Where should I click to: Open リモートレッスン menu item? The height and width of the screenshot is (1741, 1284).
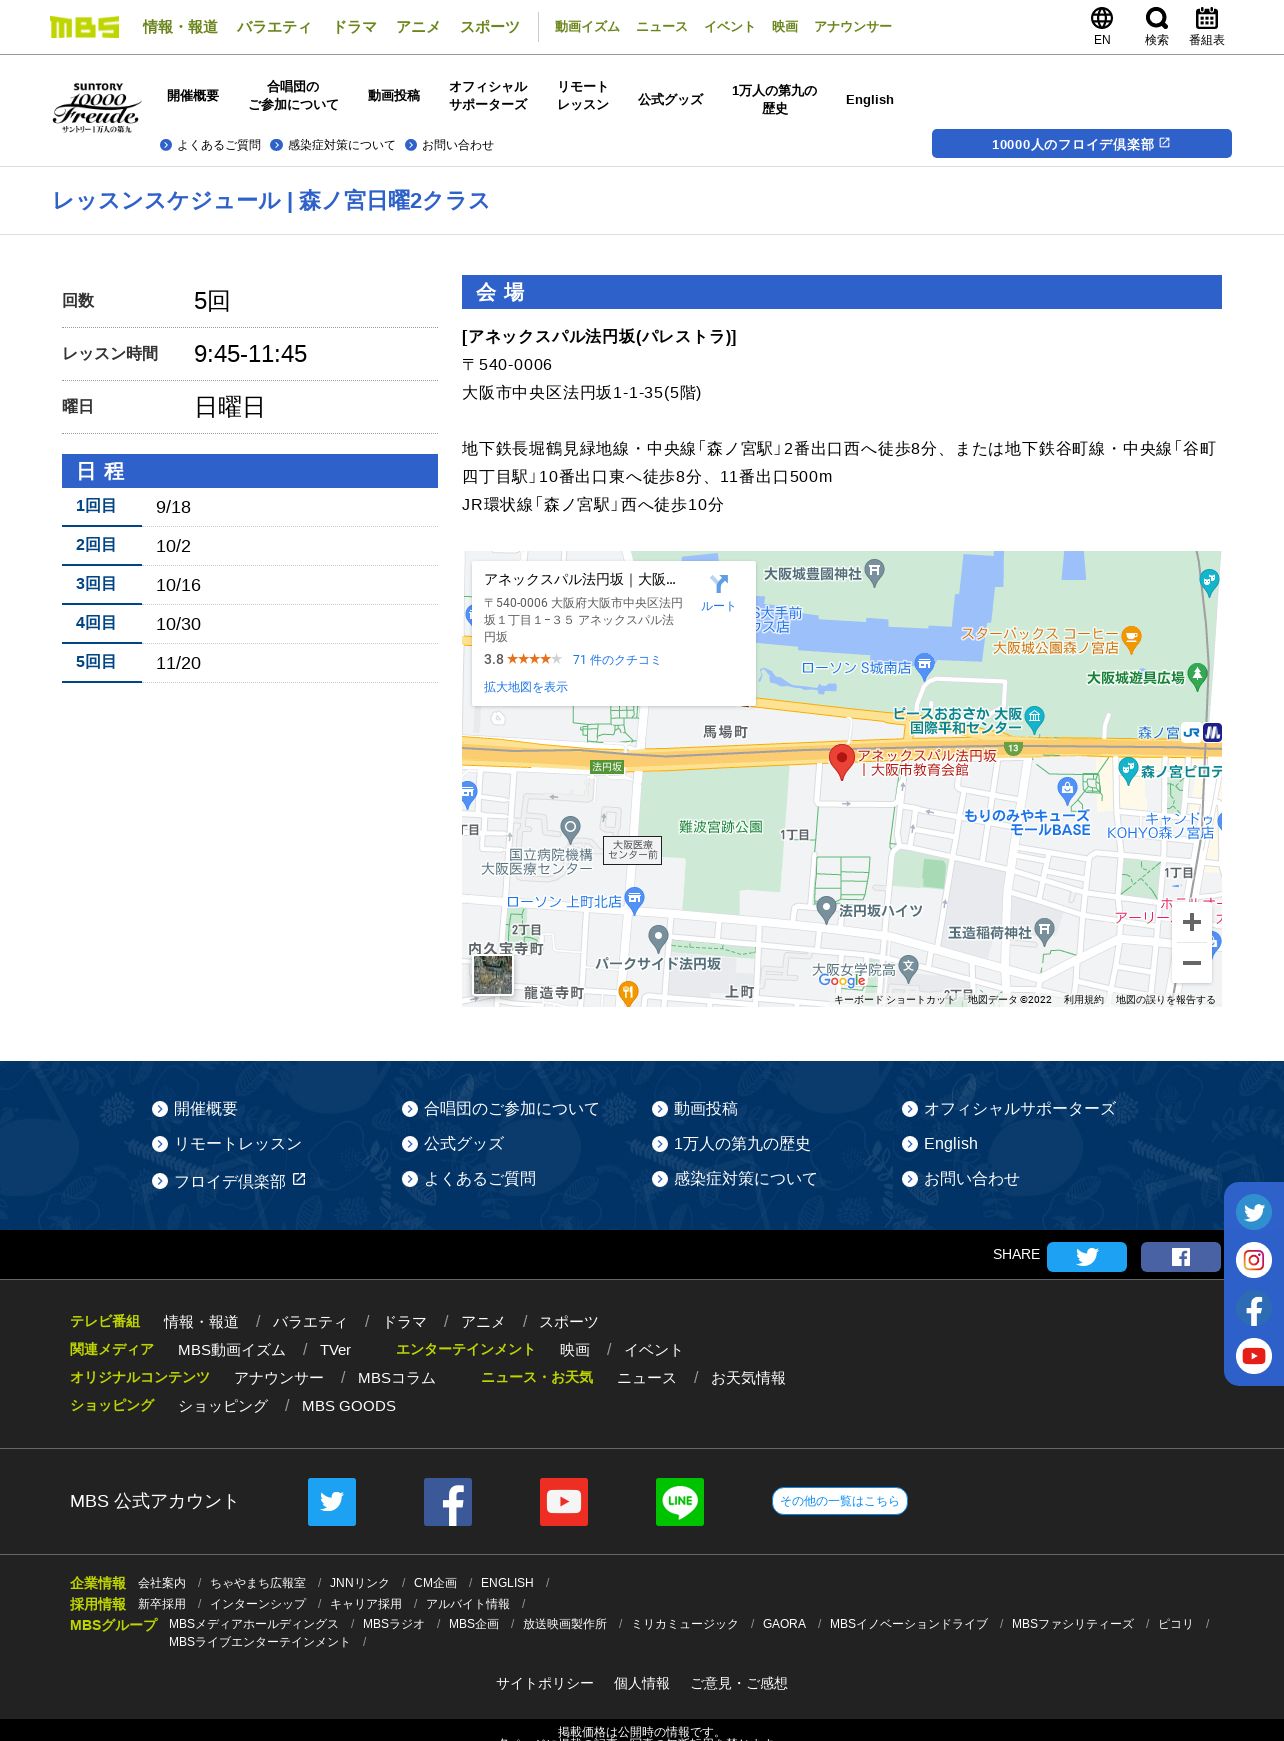pos(583,96)
